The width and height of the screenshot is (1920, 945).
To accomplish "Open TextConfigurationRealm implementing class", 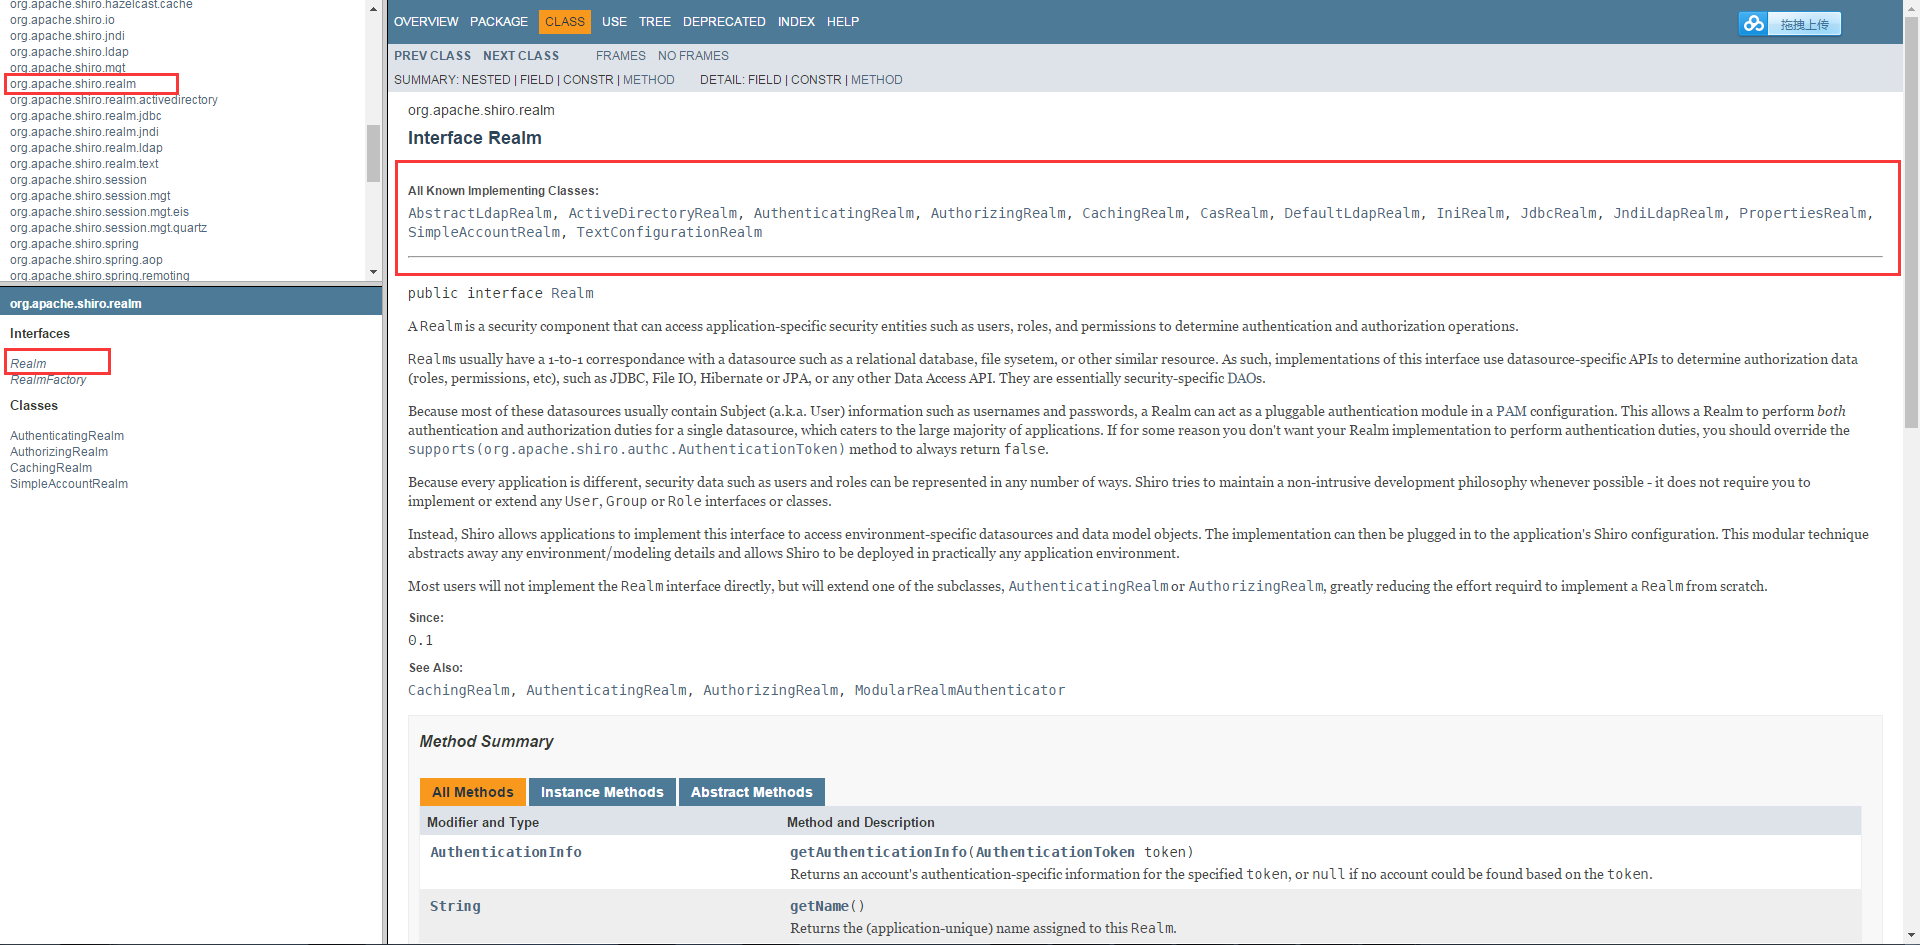I will coord(669,232).
